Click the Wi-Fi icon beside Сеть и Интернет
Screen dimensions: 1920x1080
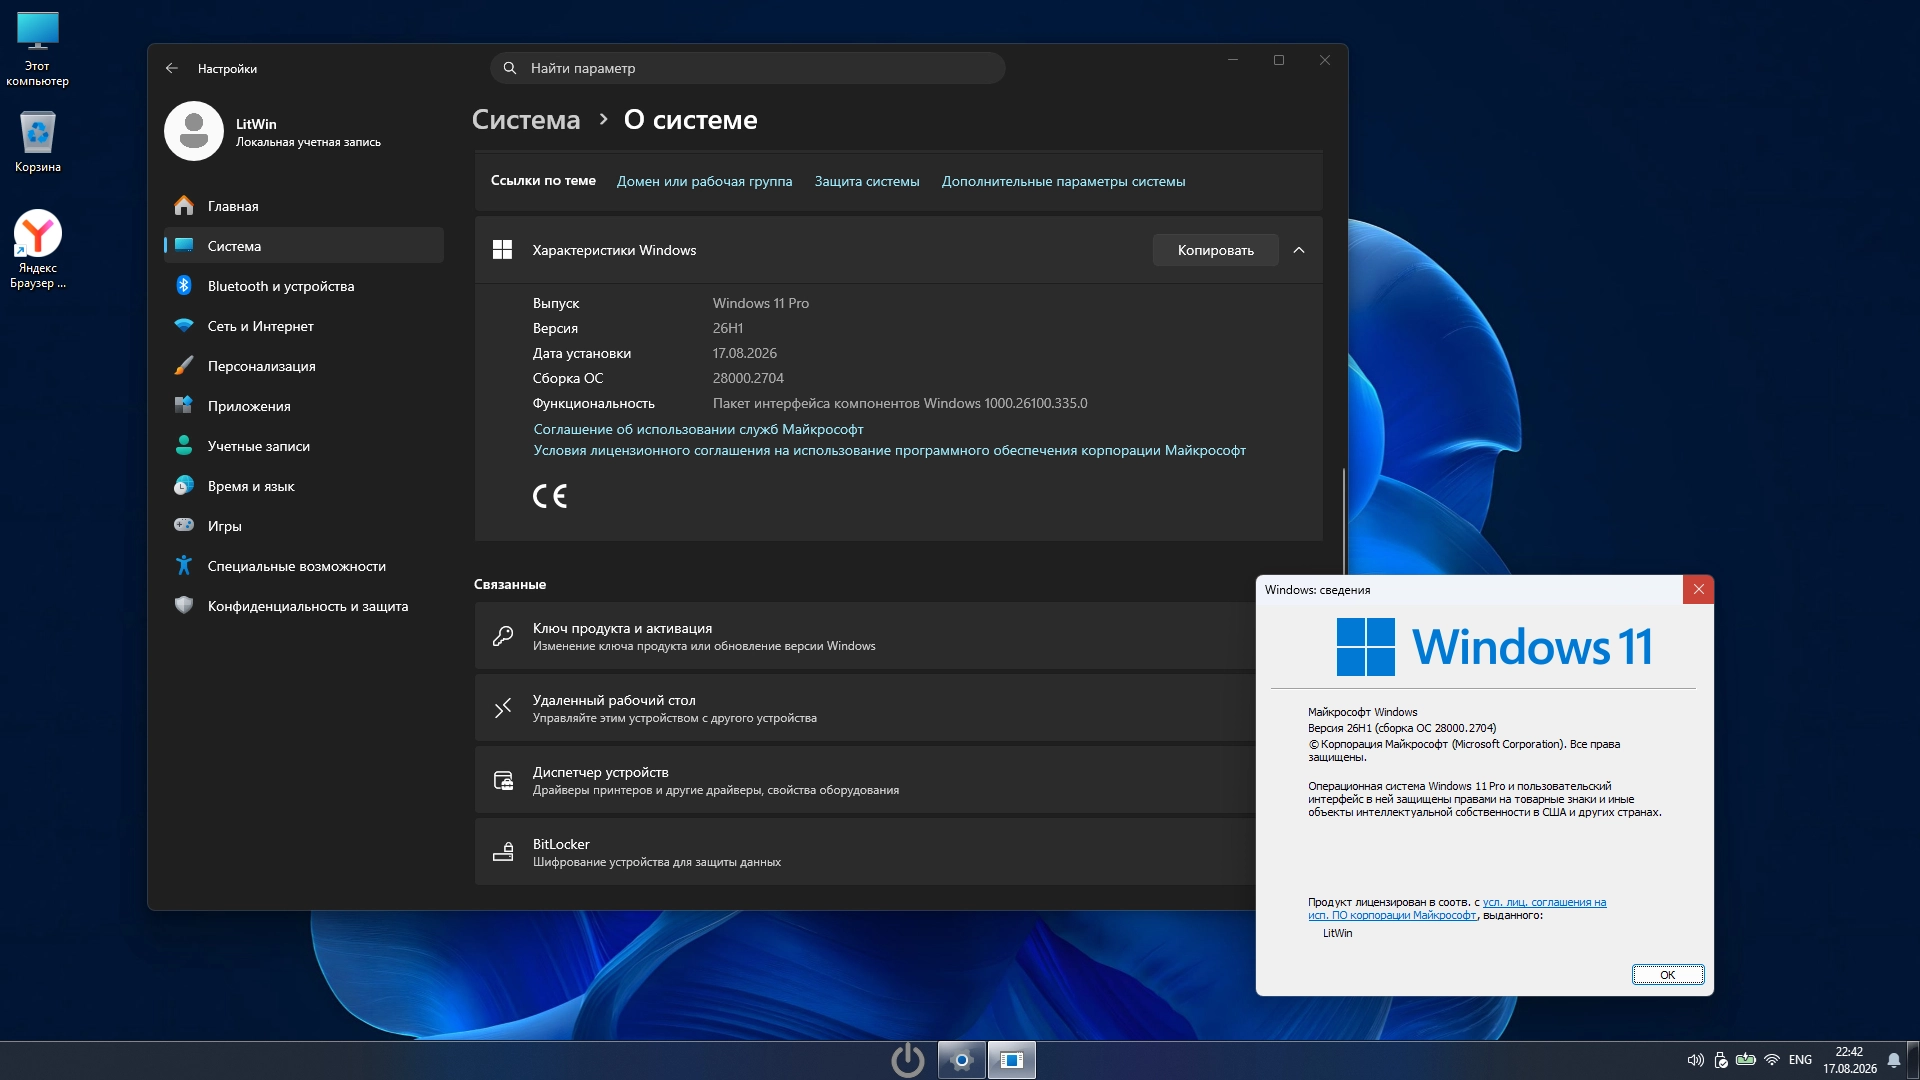coord(184,326)
